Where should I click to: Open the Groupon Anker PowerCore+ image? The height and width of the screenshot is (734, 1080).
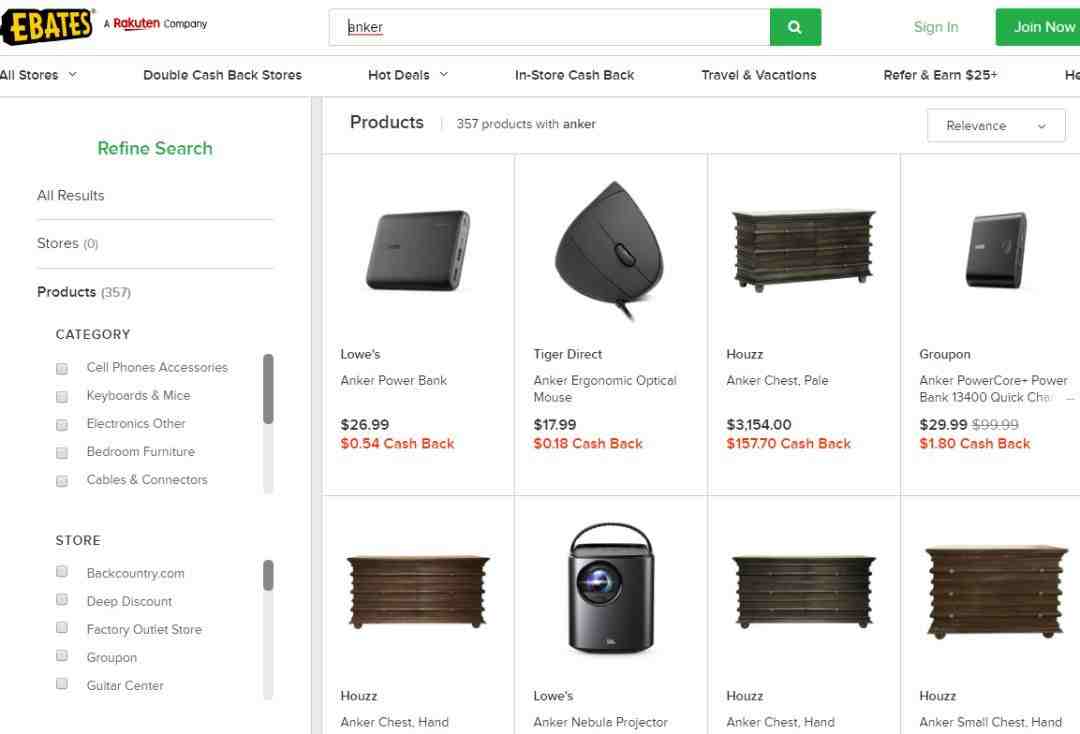995,250
